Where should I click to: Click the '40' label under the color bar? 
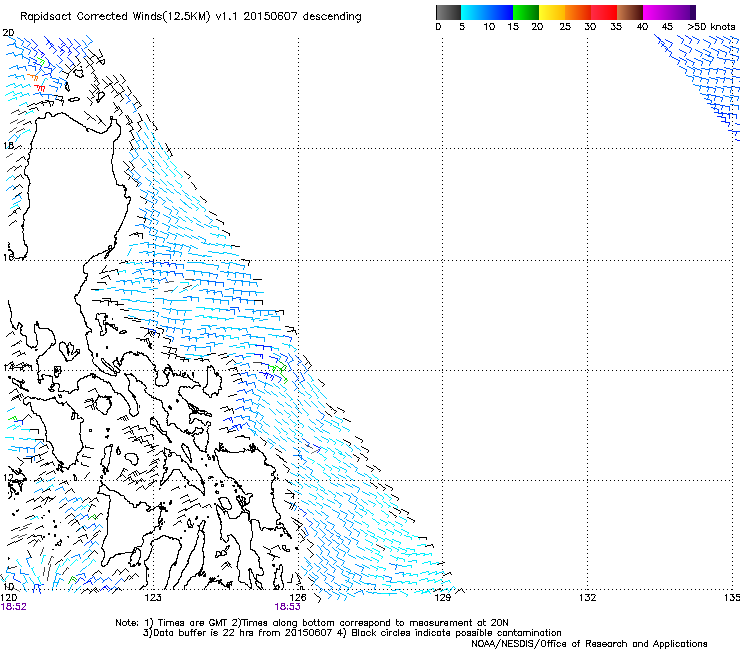642,27
